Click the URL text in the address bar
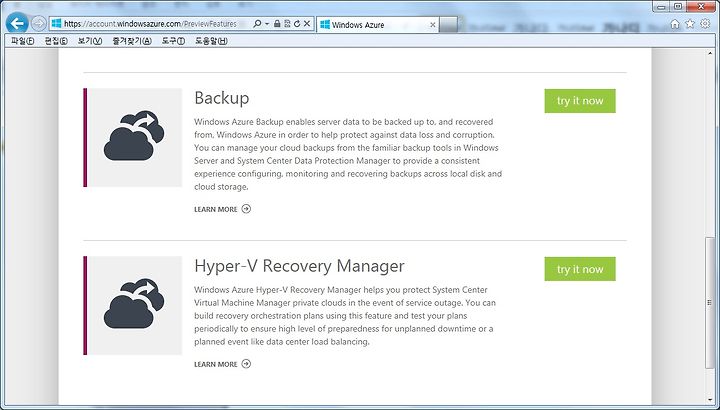Viewport: 720px width, 410px height. 150,24
